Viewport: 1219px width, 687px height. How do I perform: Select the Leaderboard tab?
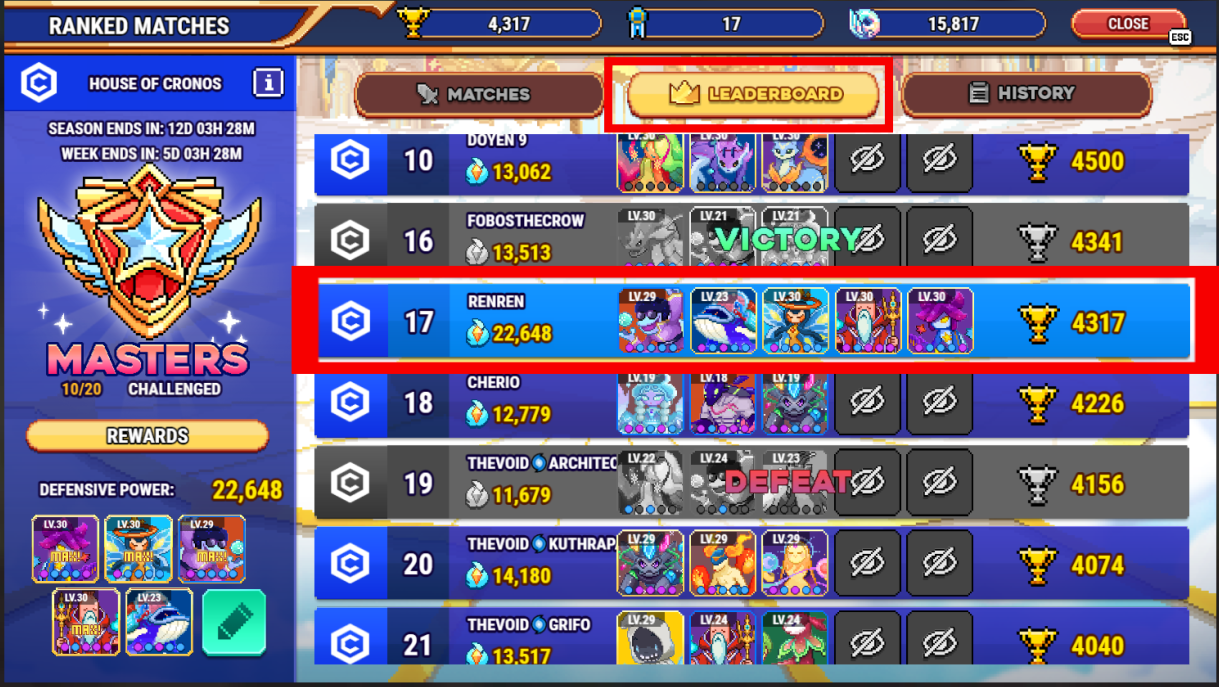(754, 94)
